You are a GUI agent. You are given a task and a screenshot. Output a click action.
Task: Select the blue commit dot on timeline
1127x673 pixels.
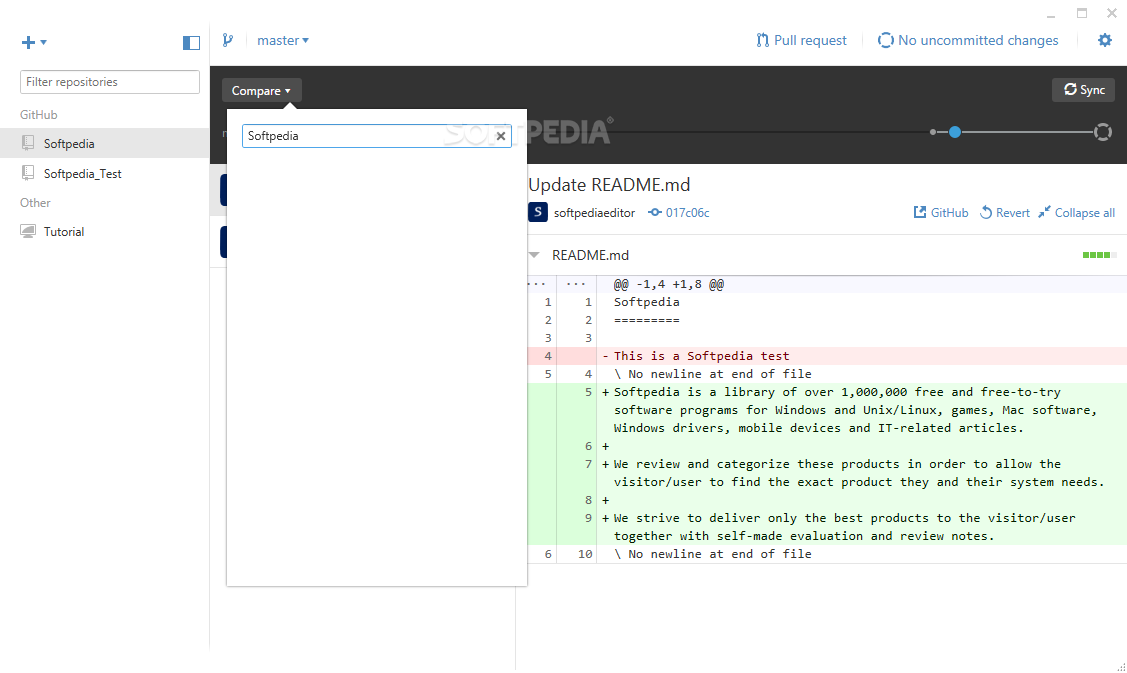[x=954, y=132]
